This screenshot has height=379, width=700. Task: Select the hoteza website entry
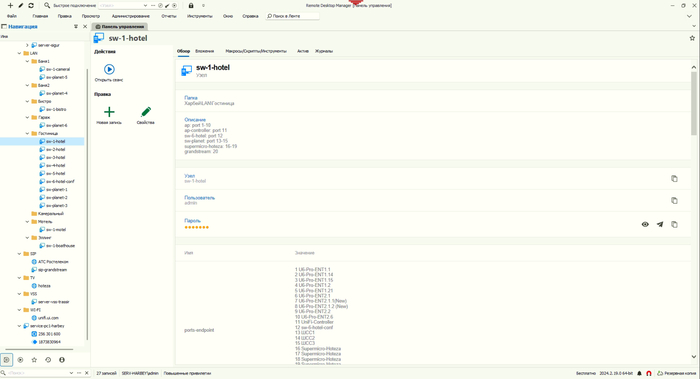coord(44,286)
